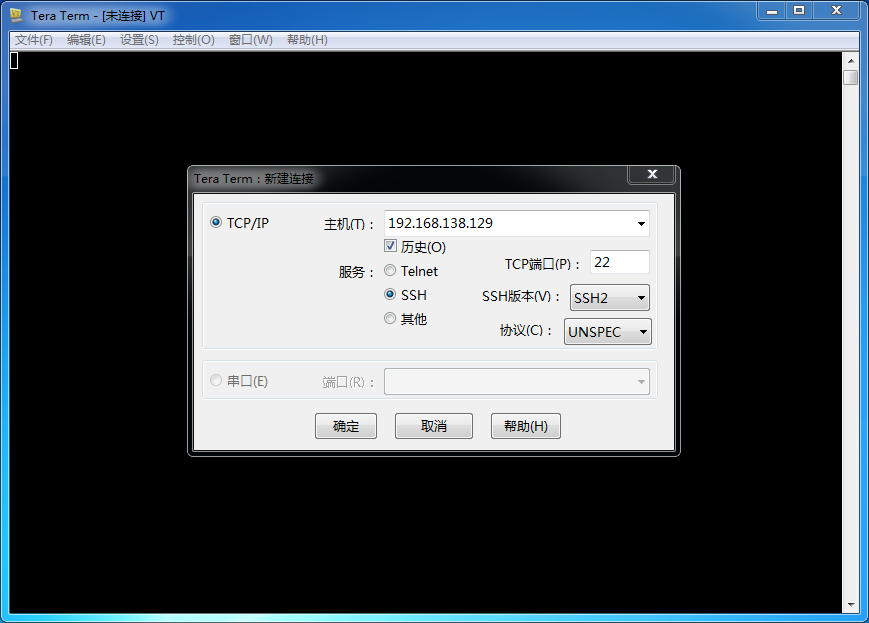
Task: Open the SSH version SSH2 dropdown
Action: click(x=610, y=298)
